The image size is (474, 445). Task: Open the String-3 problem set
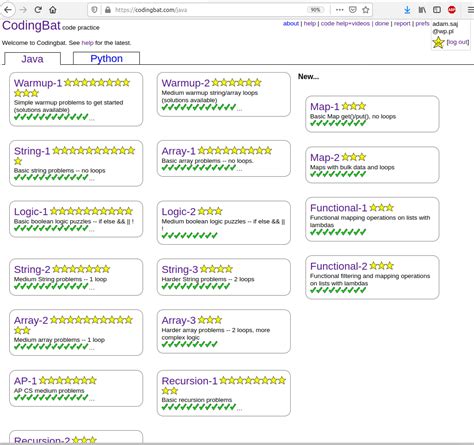(180, 269)
